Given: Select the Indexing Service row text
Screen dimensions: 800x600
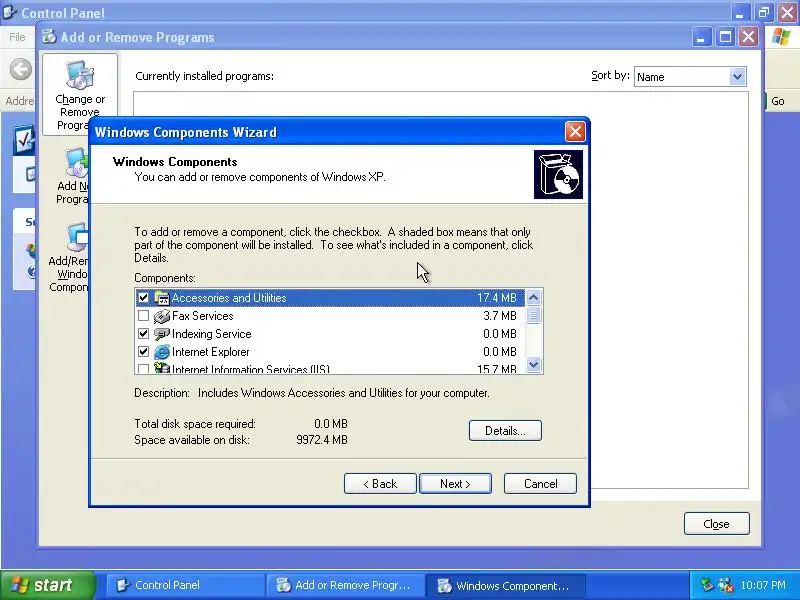Looking at the screenshot, I should (212, 334).
